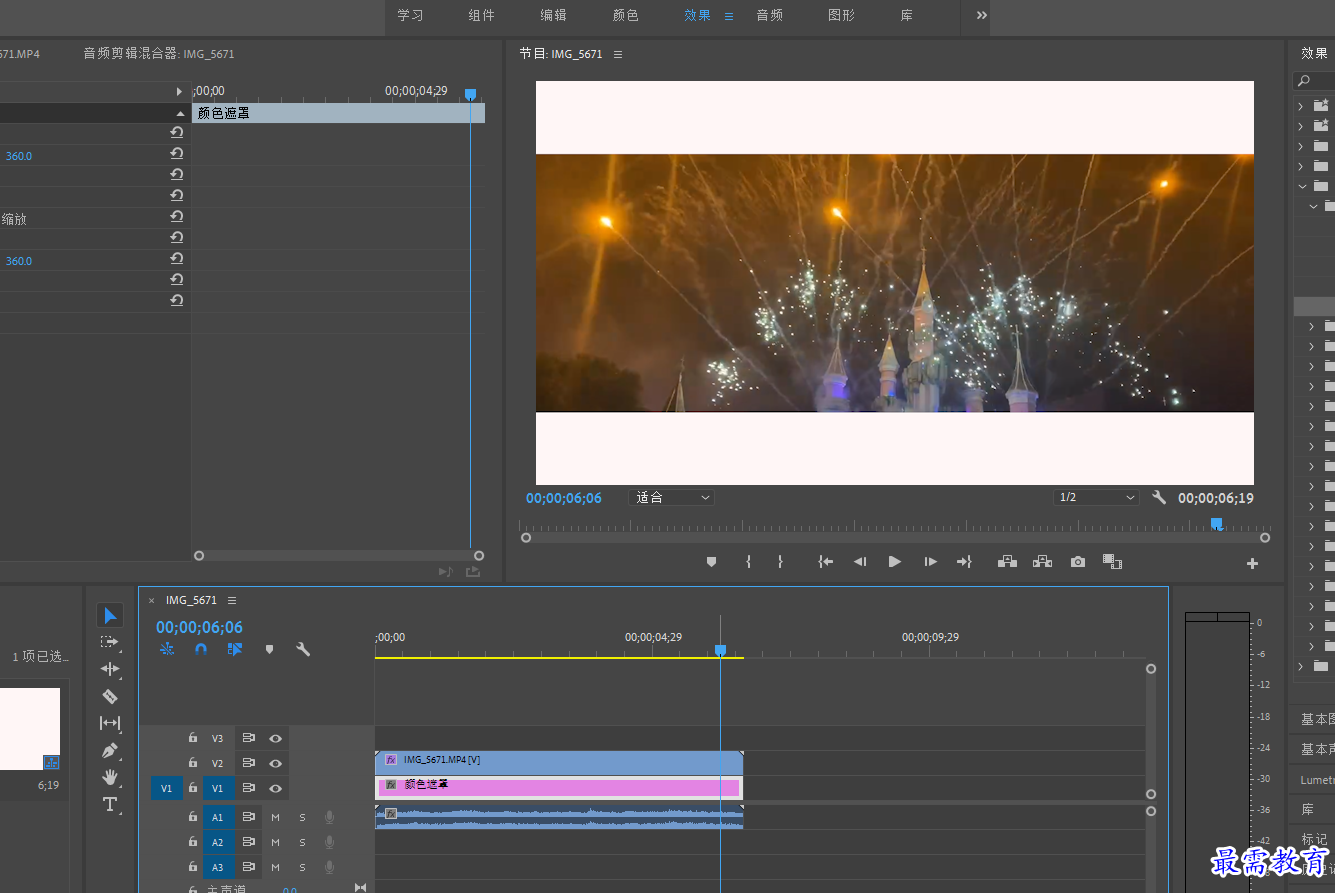Toggle Comparison View in Program monitor
This screenshot has width=1335, height=893.
(x=1112, y=562)
